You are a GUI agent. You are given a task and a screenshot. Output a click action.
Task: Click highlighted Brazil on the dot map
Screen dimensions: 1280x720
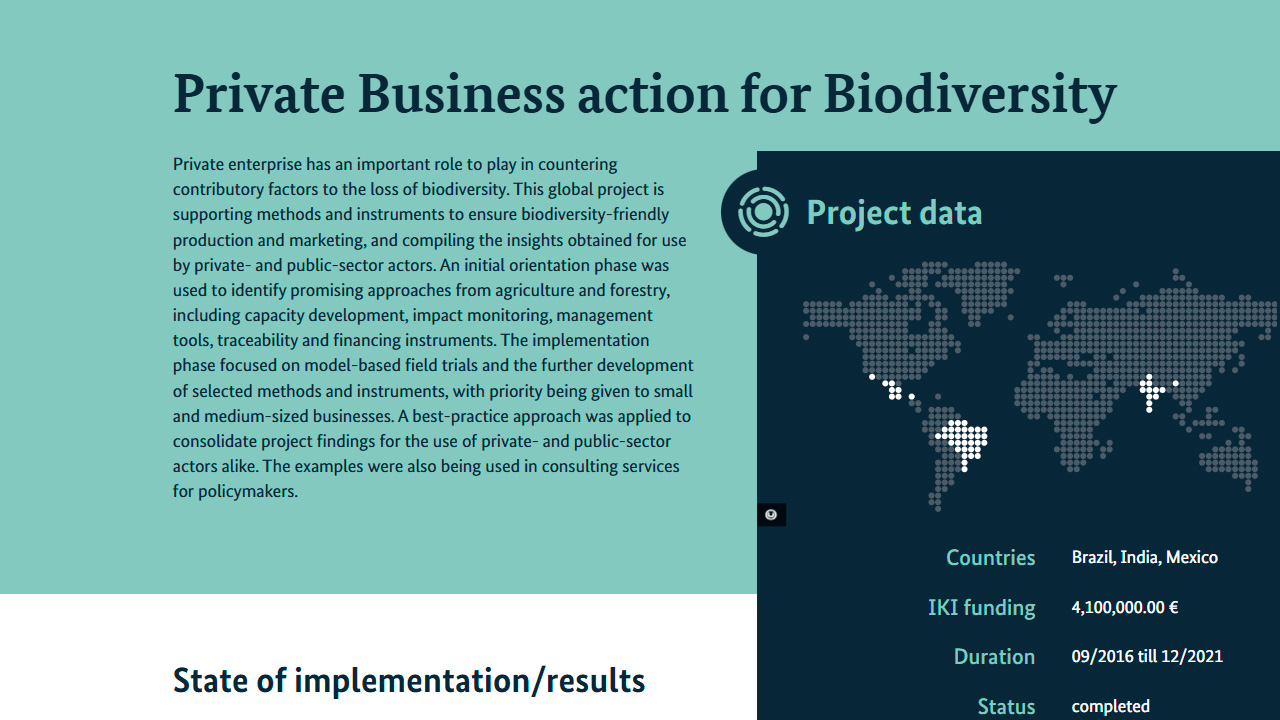tap(962, 440)
